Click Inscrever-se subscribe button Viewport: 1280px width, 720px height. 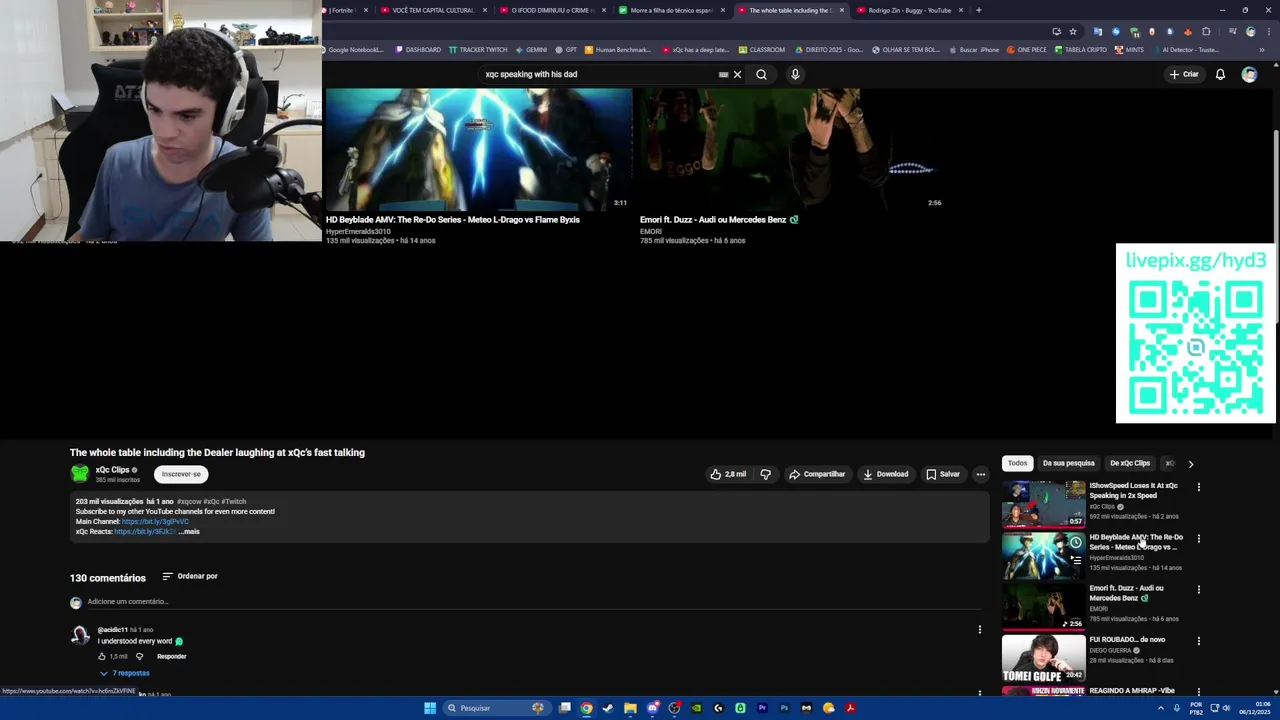click(181, 474)
